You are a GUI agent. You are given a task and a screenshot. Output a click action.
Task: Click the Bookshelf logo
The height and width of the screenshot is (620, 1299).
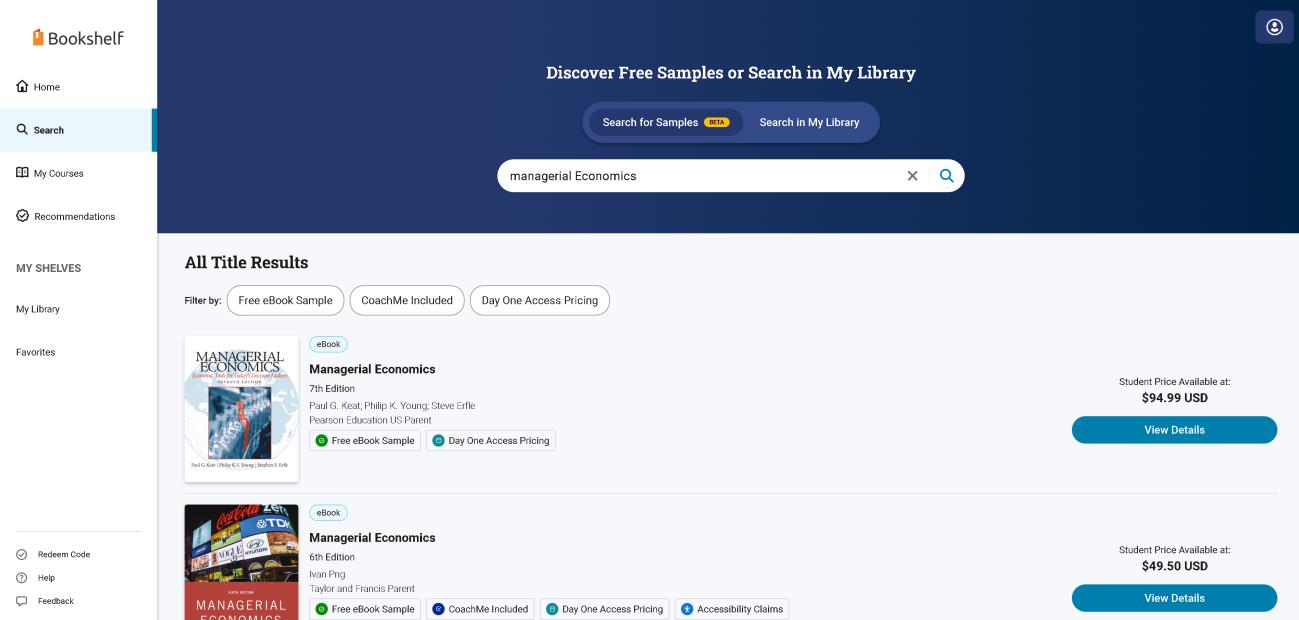pos(78,38)
